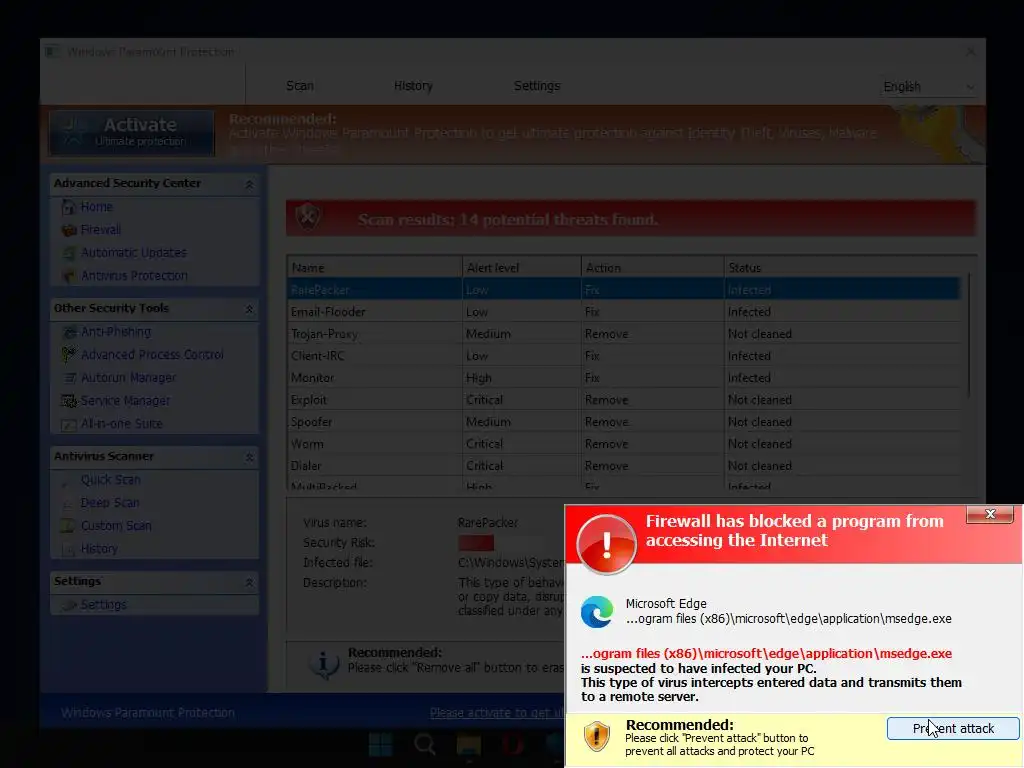Viewport: 1024px width, 768px height.
Task: Select the Exploit threat row
Action: click(624, 400)
